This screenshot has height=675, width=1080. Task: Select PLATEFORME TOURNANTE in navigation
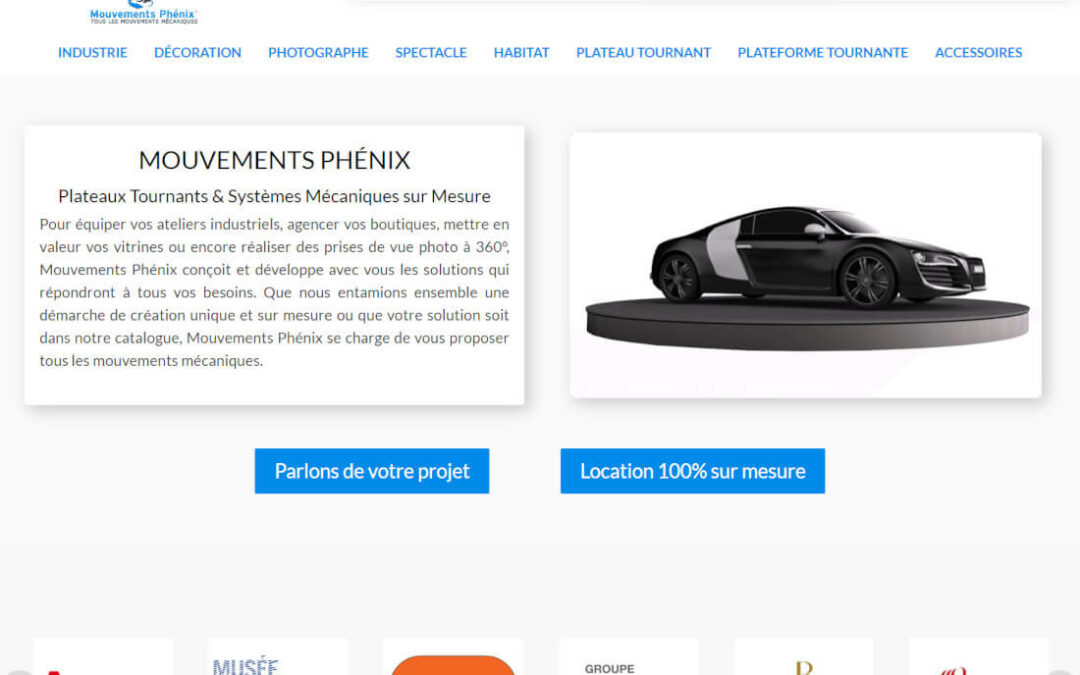(x=822, y=52)
